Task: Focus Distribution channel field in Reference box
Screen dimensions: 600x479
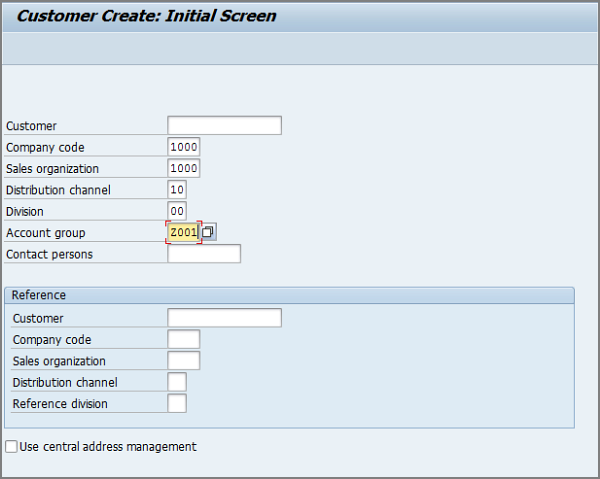Action: [177, 382]
